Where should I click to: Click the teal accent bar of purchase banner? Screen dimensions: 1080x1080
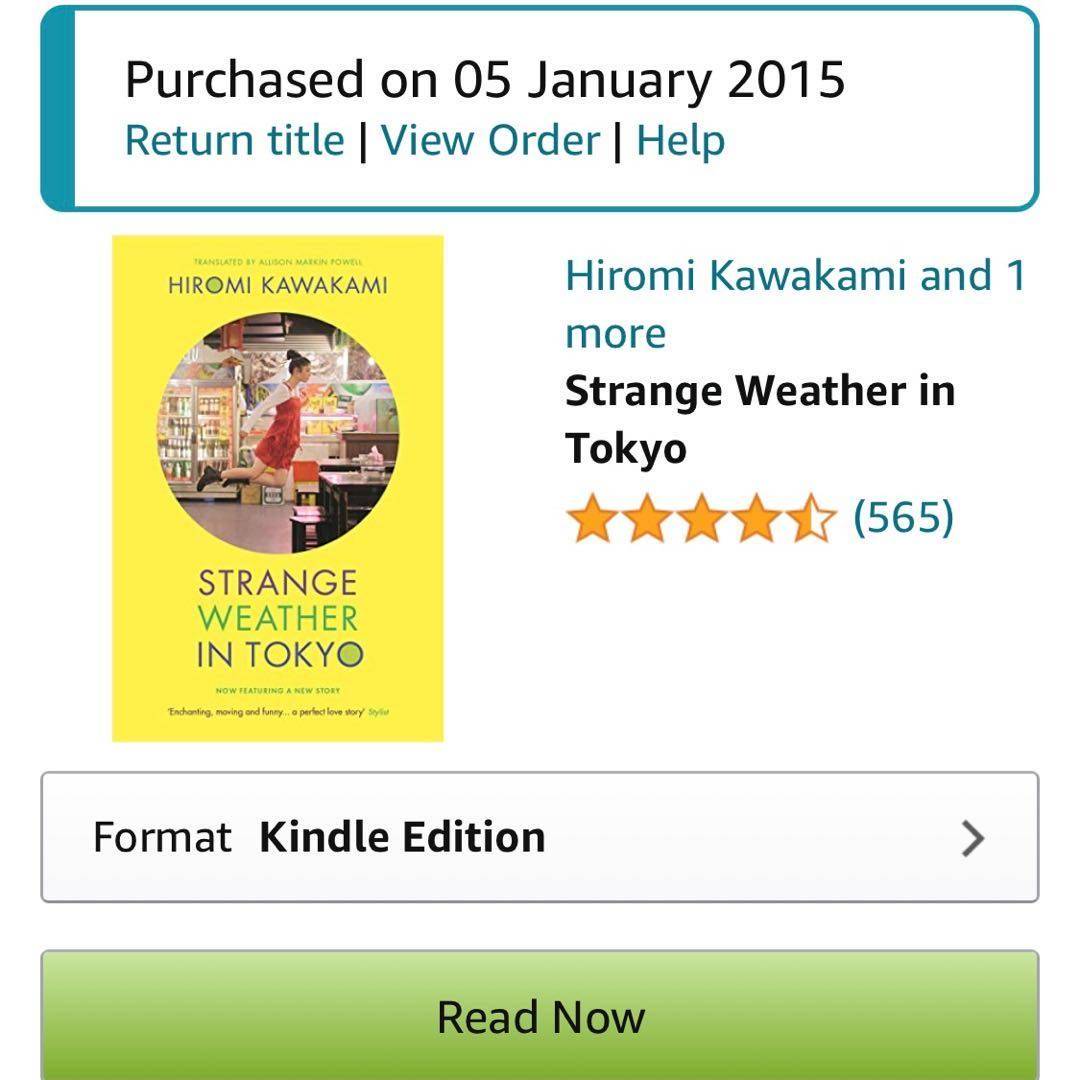click(x=57, y=108)
